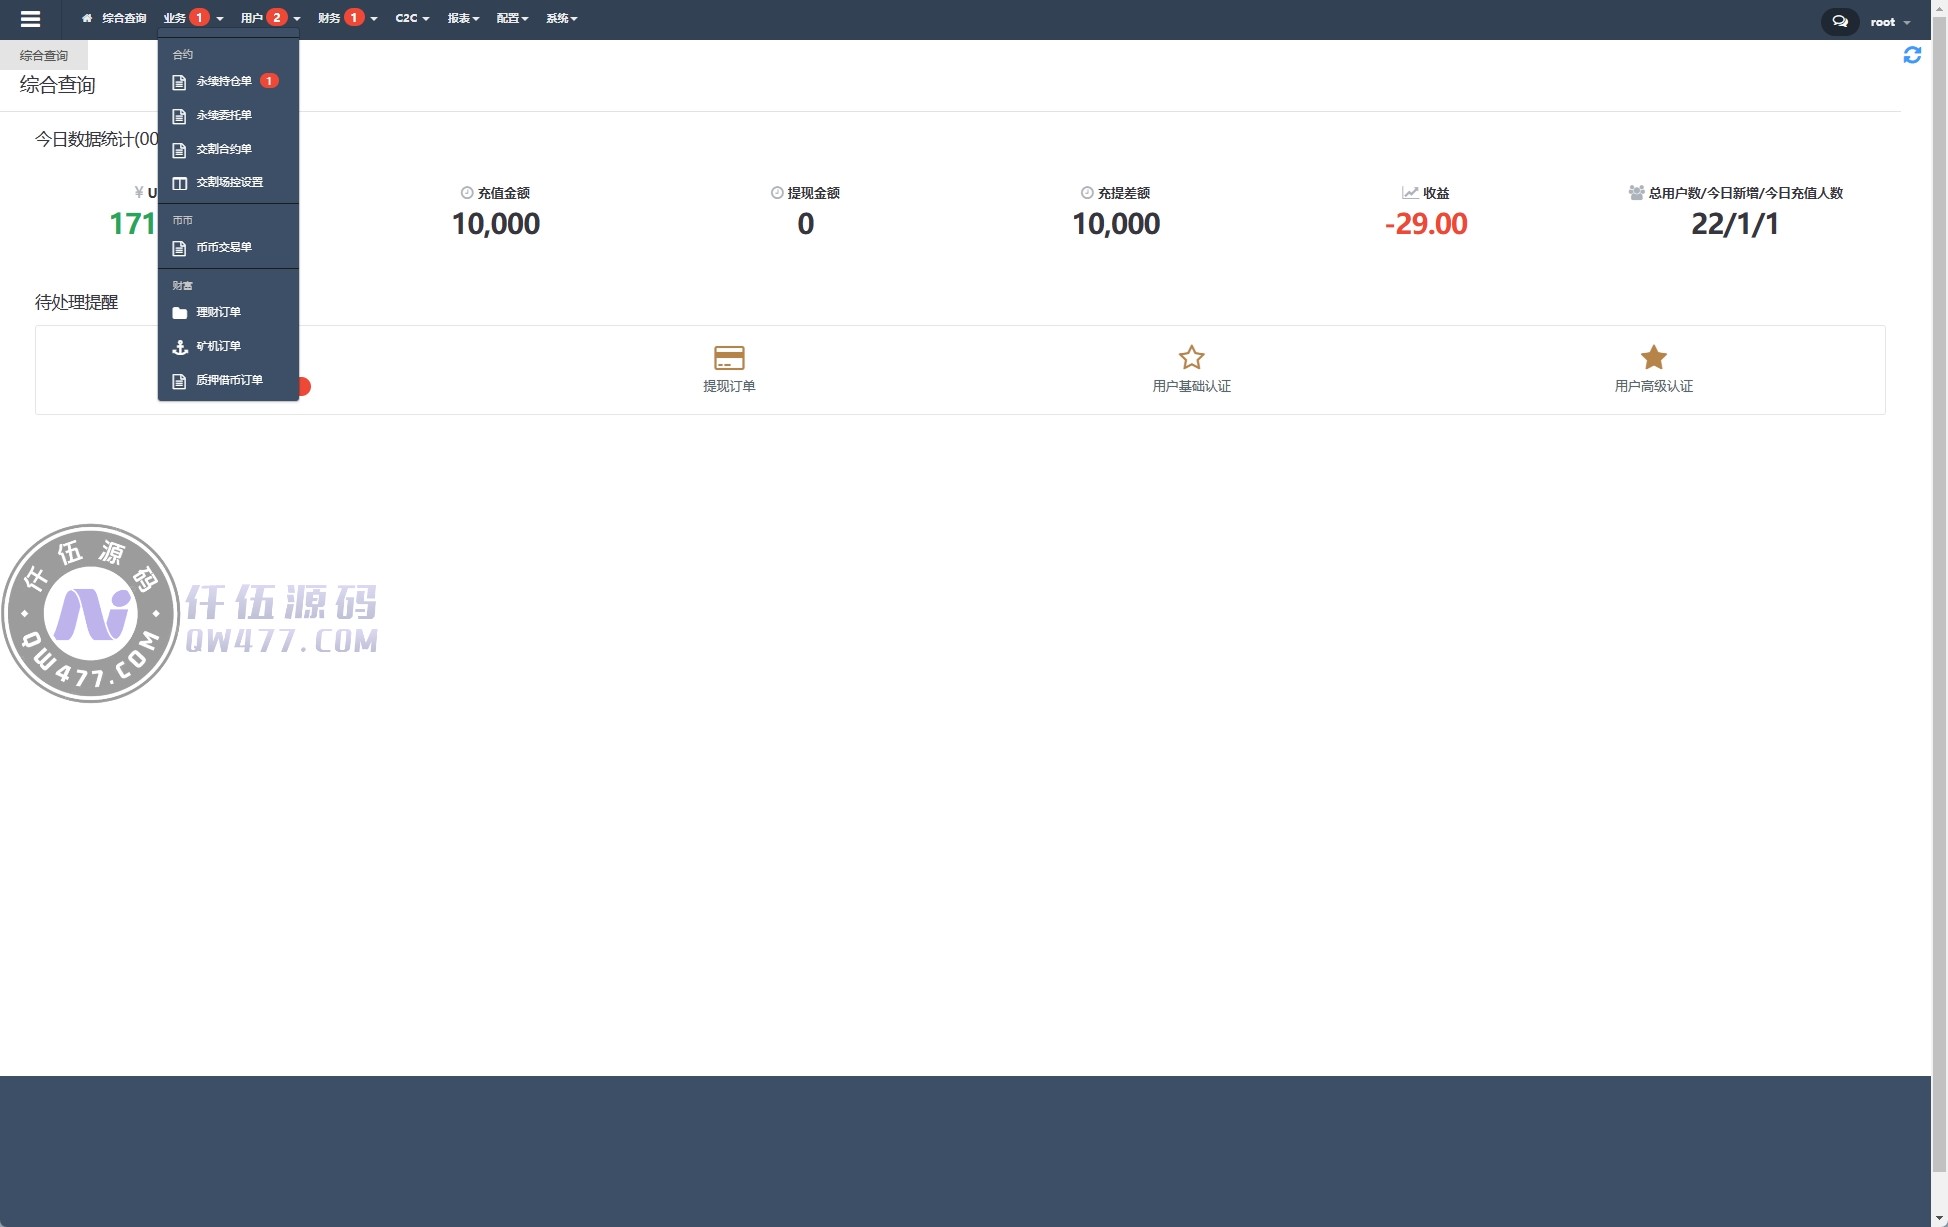
Task: Open the chat messages icon
Action: pyautogui.click(x=1839, y=21)
